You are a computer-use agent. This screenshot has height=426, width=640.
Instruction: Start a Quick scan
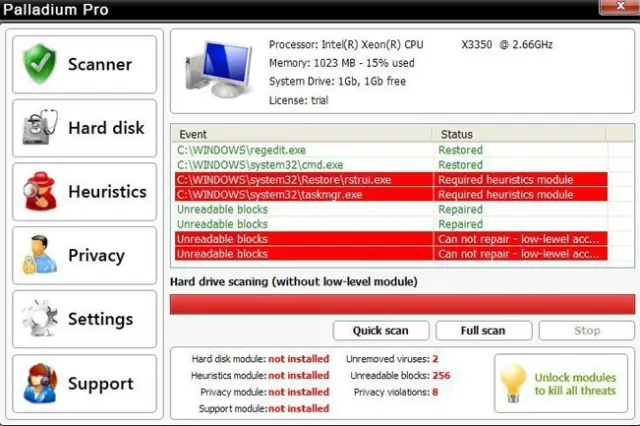click(x=381, y=331)
